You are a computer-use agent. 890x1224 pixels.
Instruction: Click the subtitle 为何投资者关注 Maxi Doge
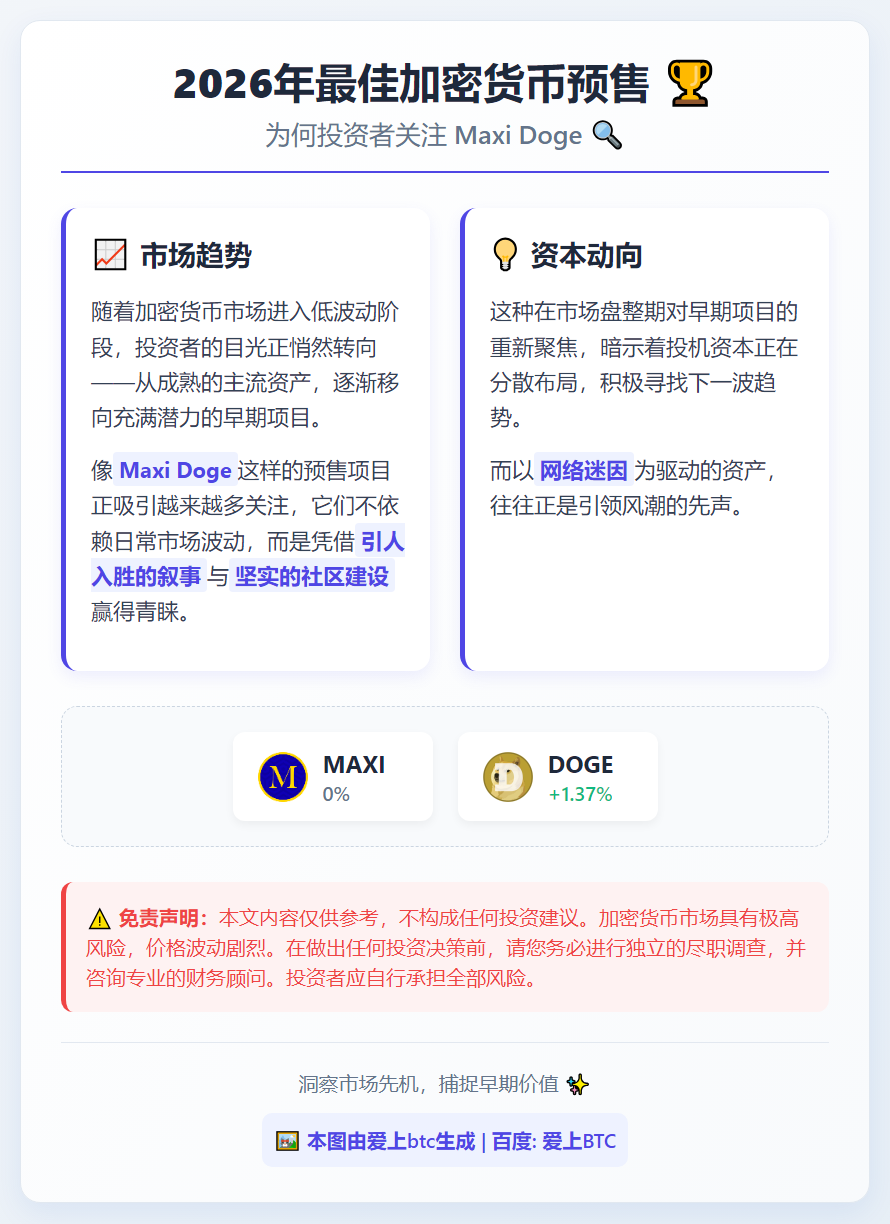(x=423, y=135)
